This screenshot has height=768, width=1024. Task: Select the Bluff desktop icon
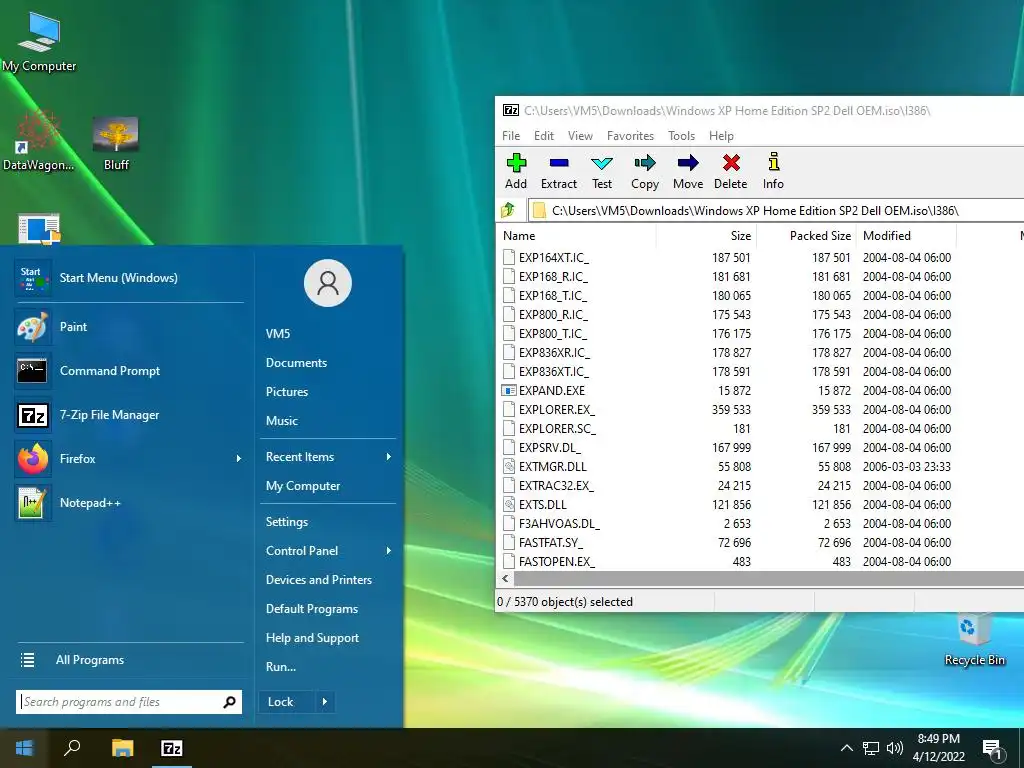[116, 144]
